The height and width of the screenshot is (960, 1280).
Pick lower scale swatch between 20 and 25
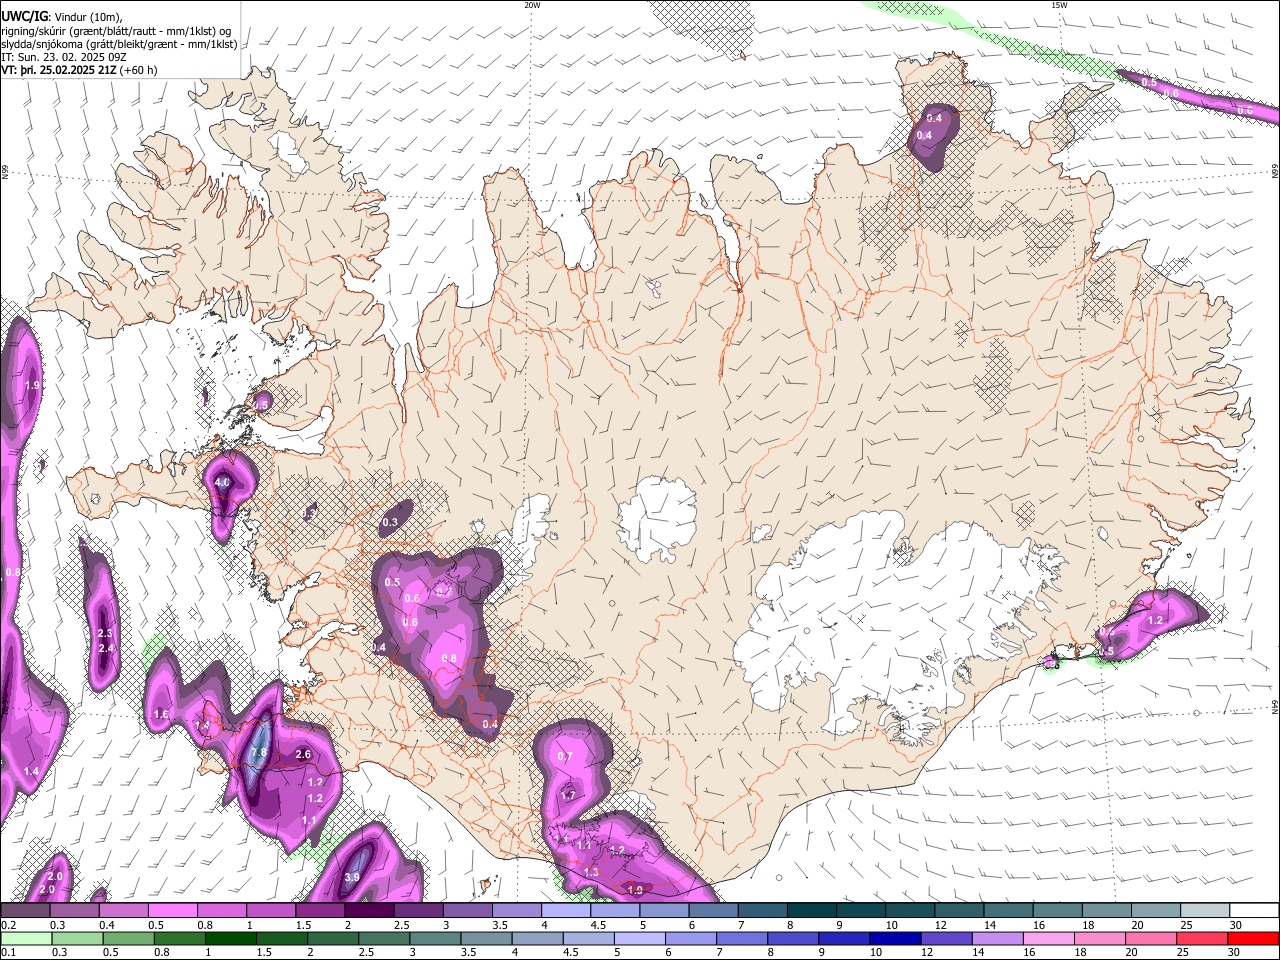click(x=1152, y=938)
